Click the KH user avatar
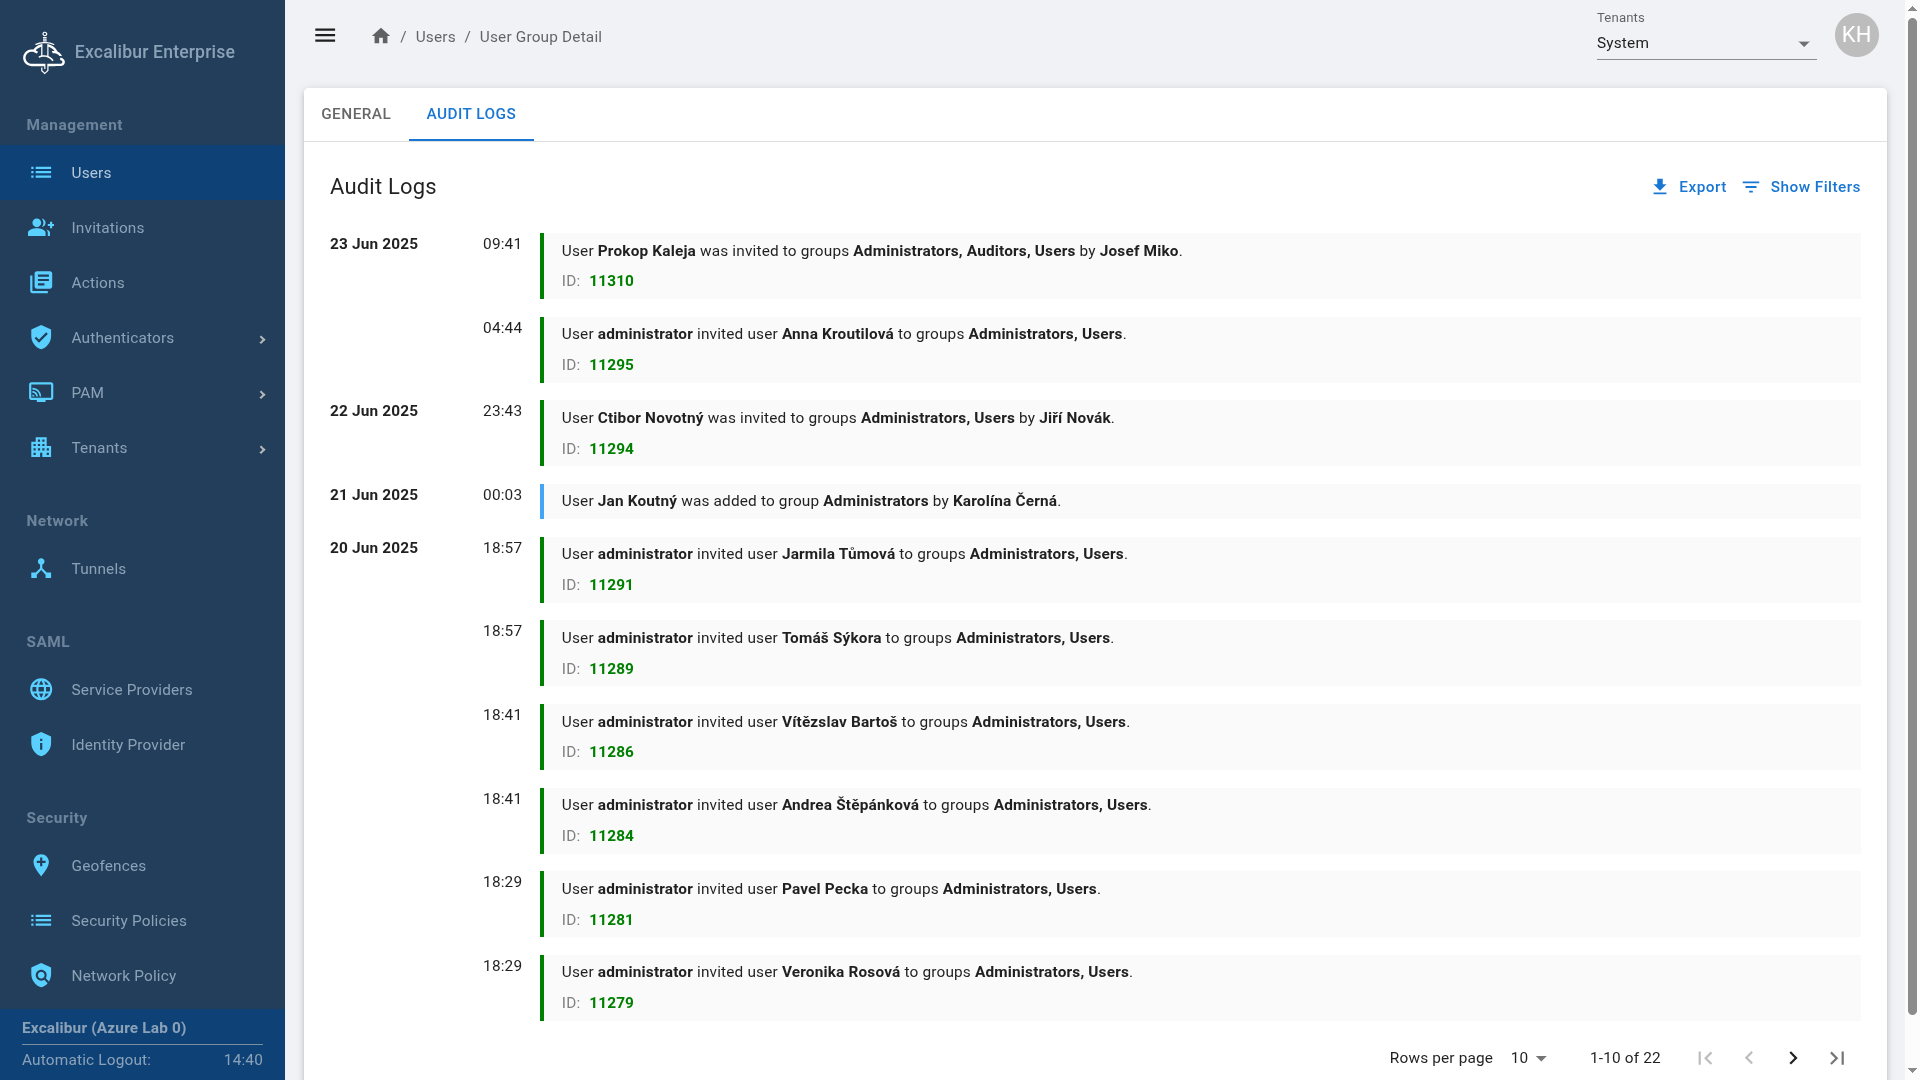The image size is (1920, 1080). click(x=1856, y=36)
